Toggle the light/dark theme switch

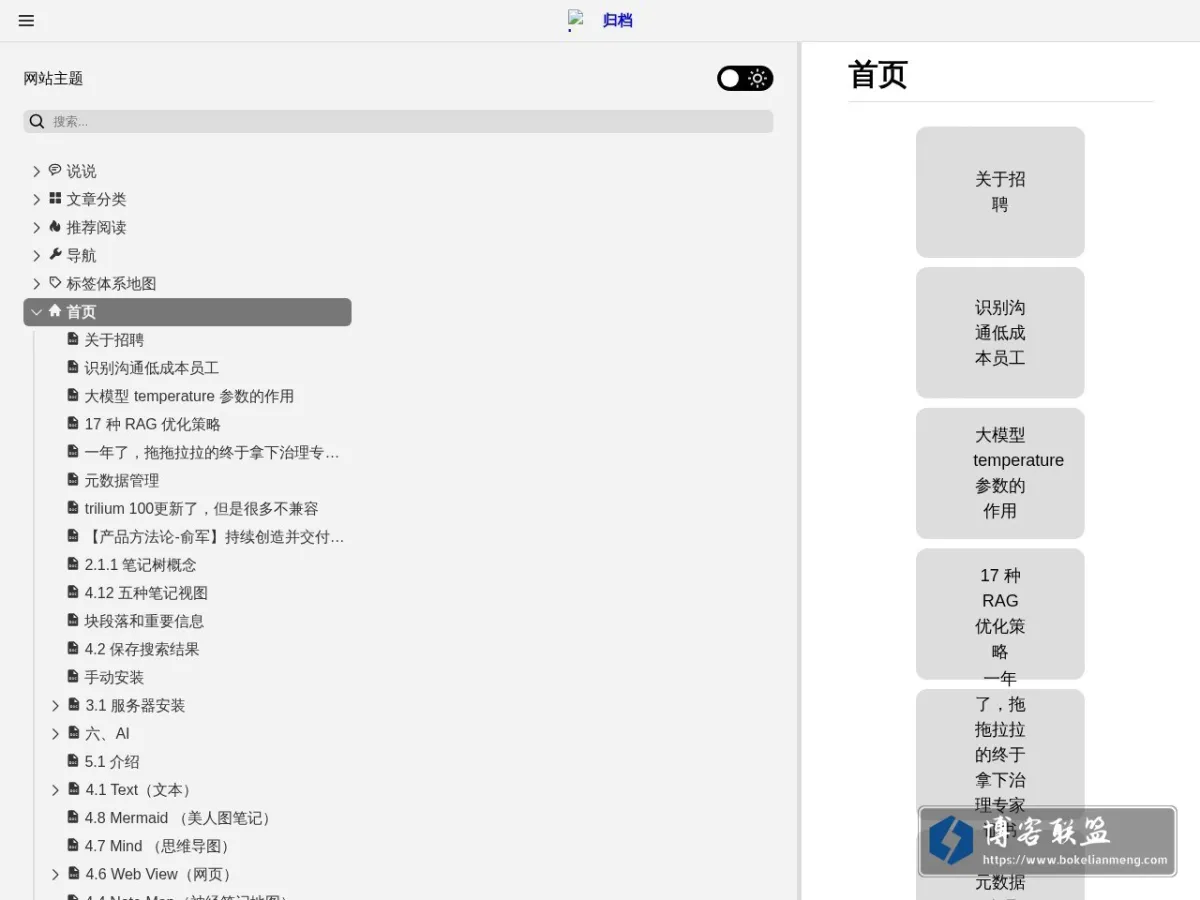point(745,78)
